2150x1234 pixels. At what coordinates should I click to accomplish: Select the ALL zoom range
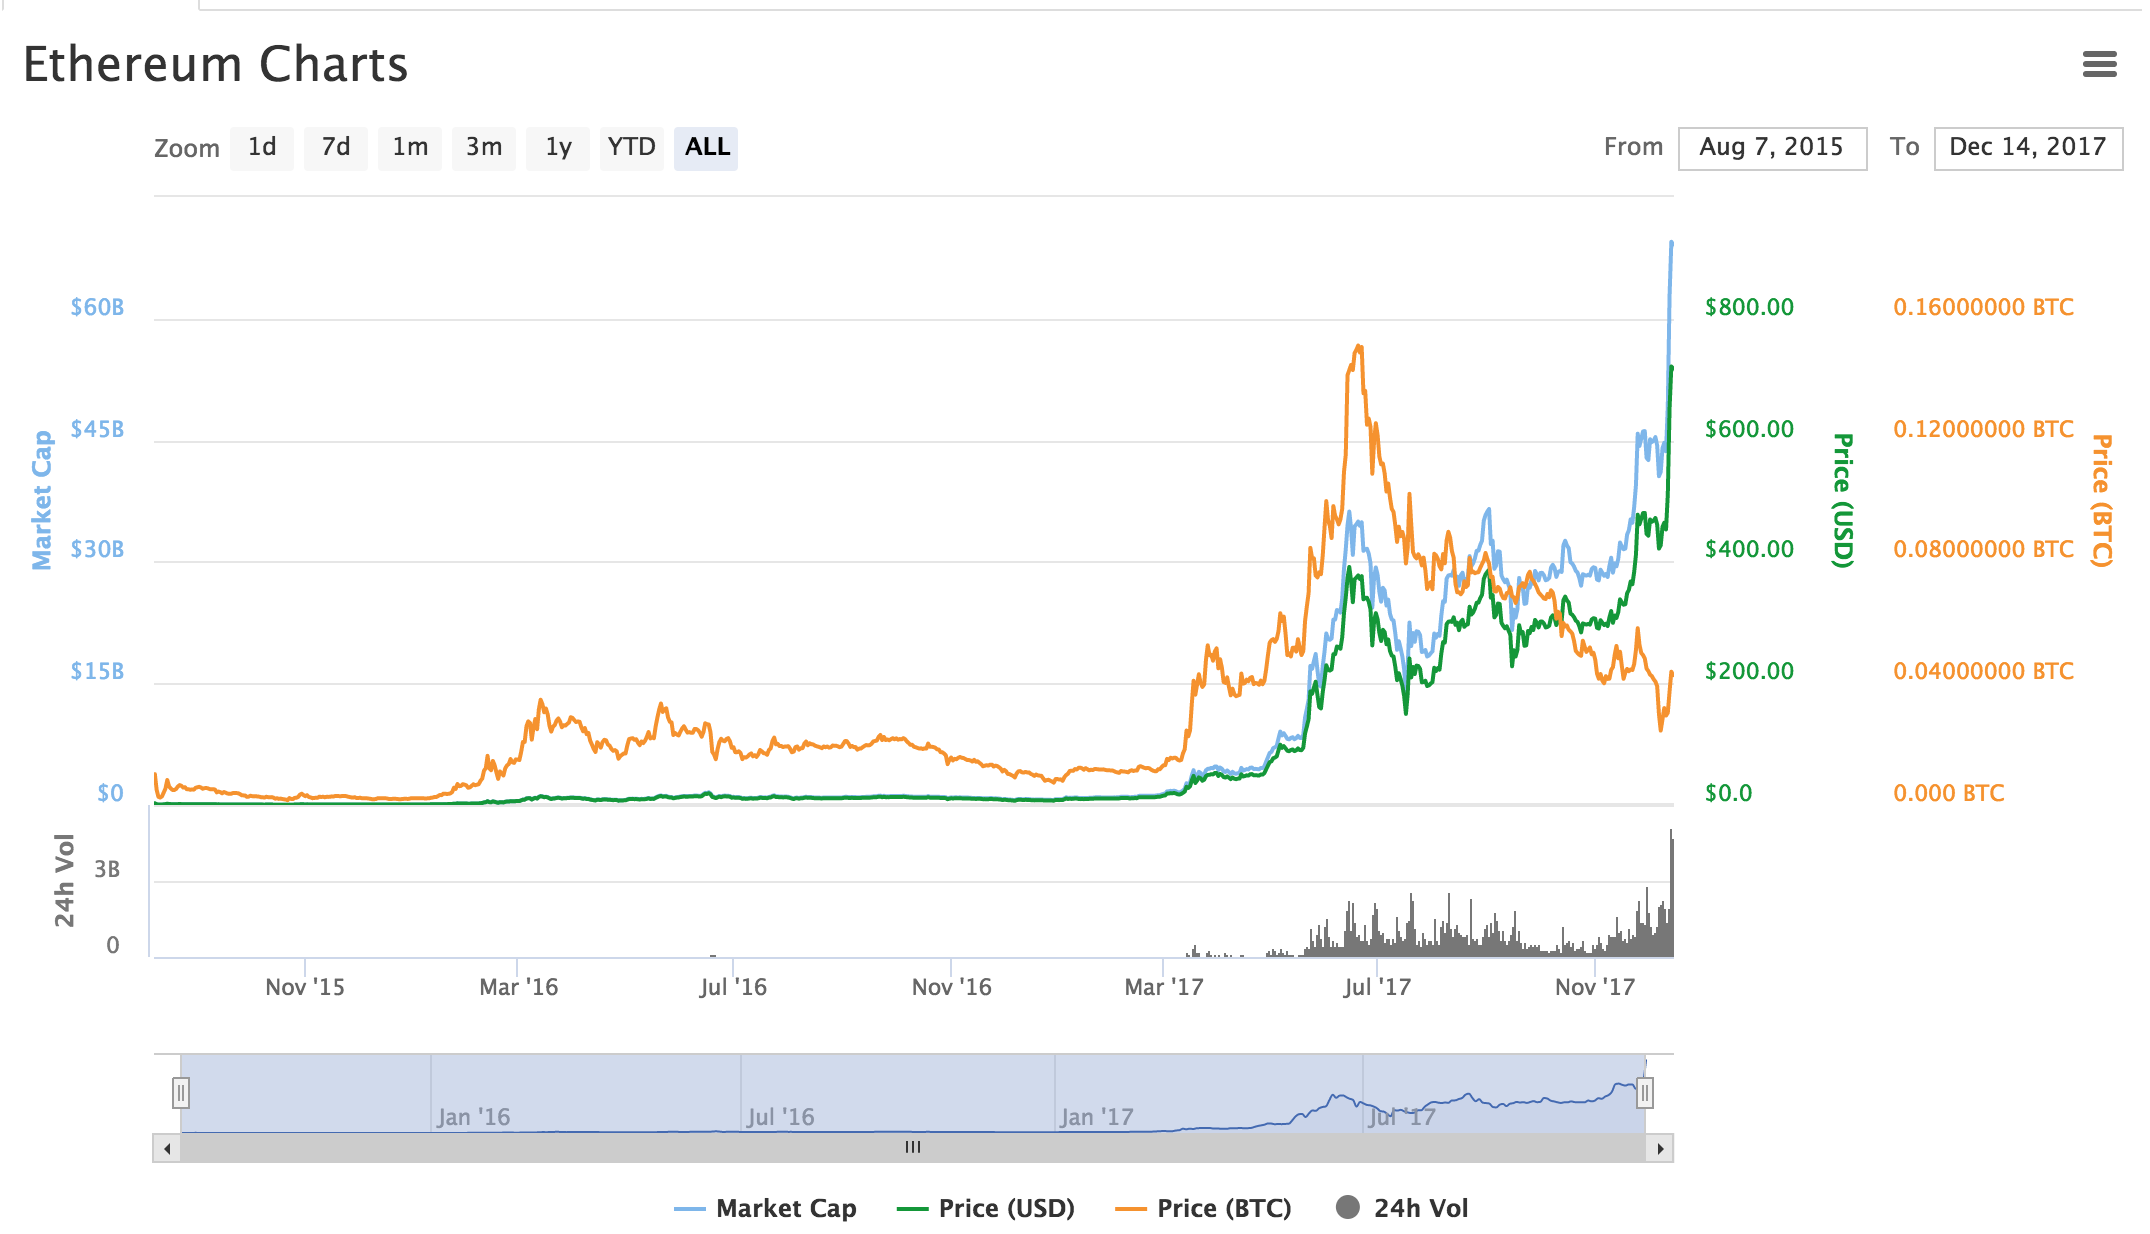[x=706, y=148]
